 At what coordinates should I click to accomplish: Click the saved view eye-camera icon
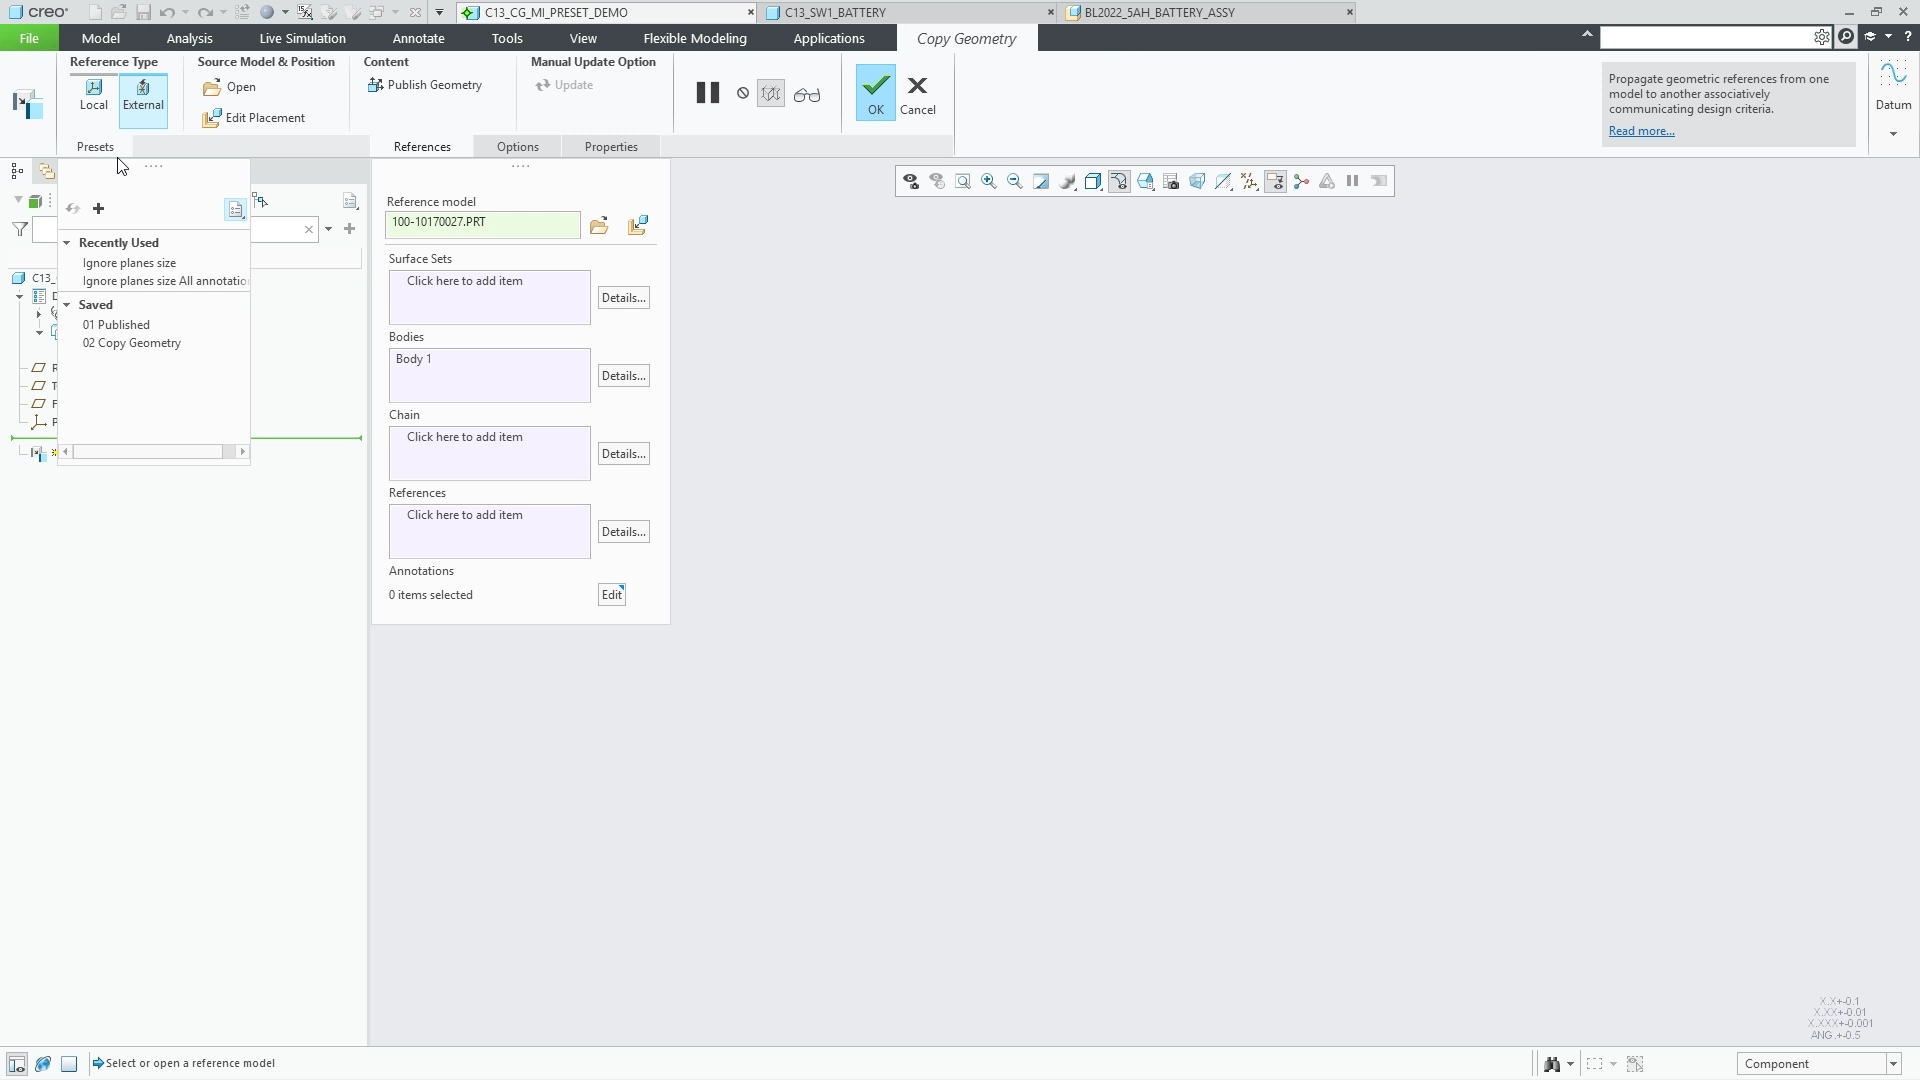910,181
